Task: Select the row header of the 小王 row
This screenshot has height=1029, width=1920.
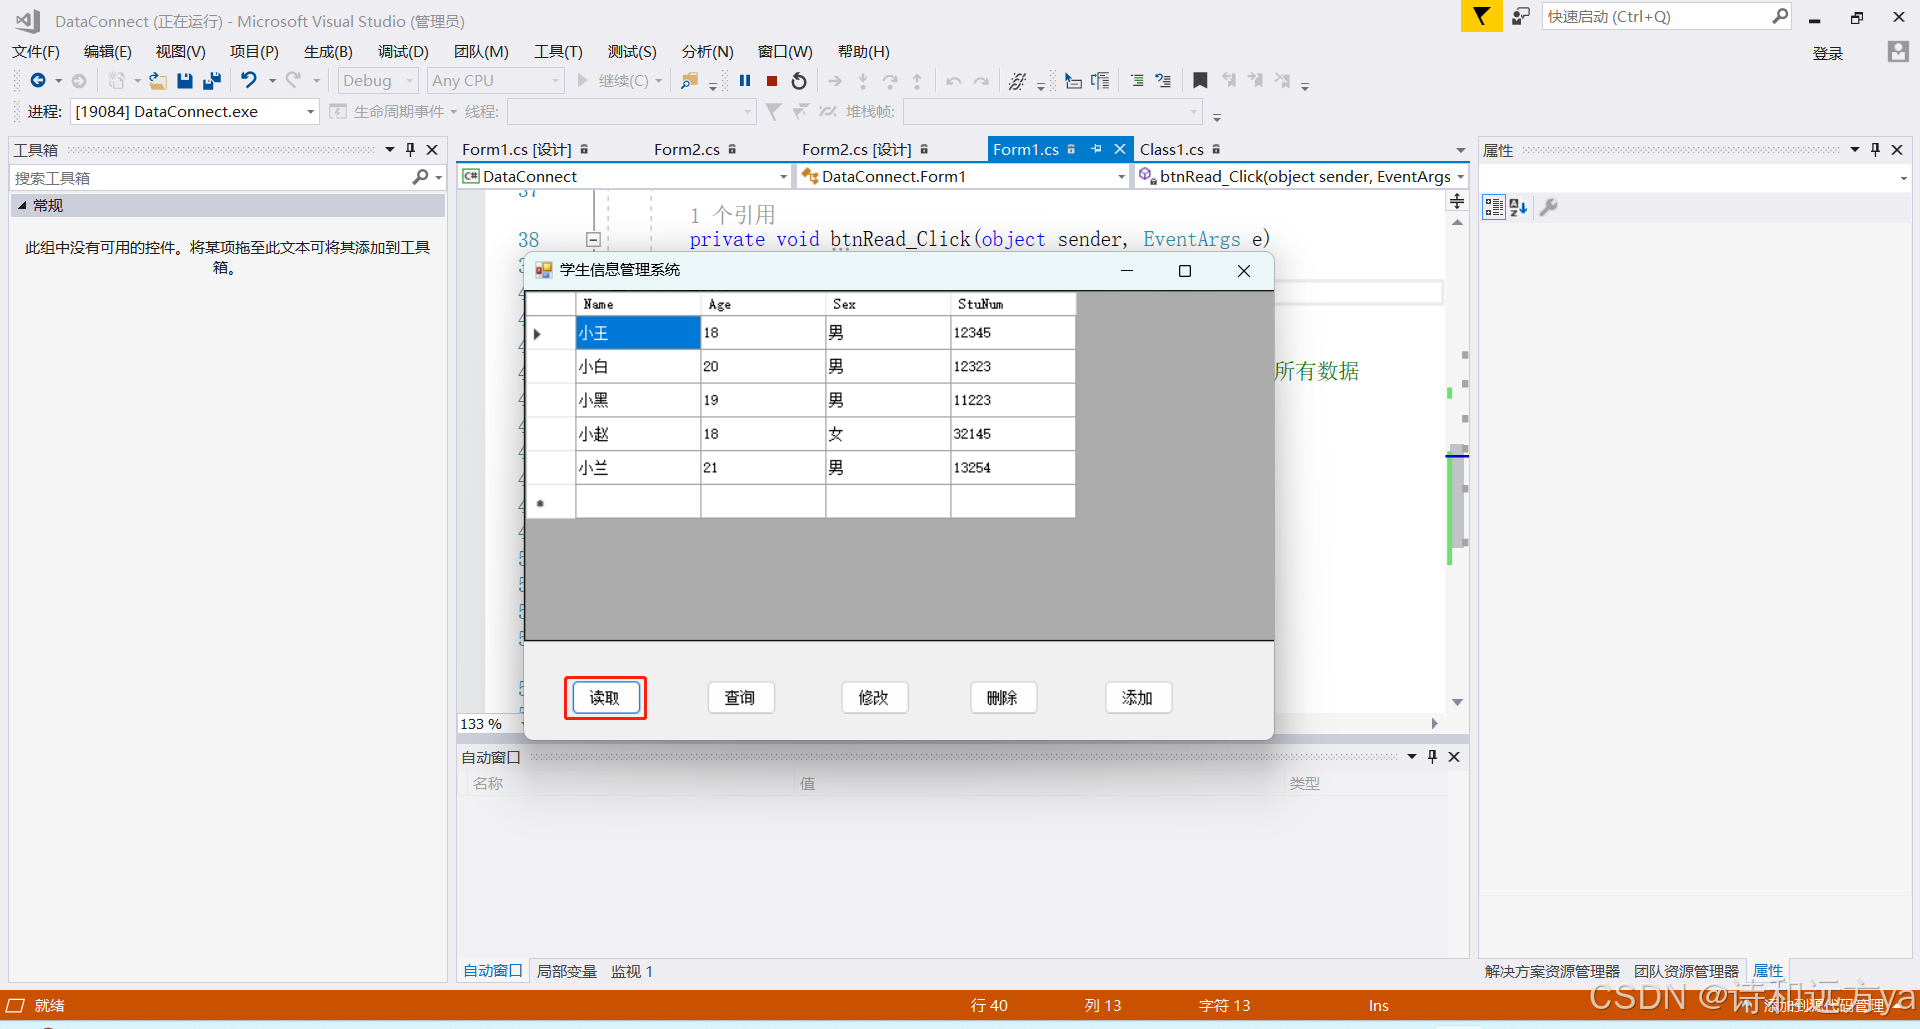Action: (x=551, y=333)
